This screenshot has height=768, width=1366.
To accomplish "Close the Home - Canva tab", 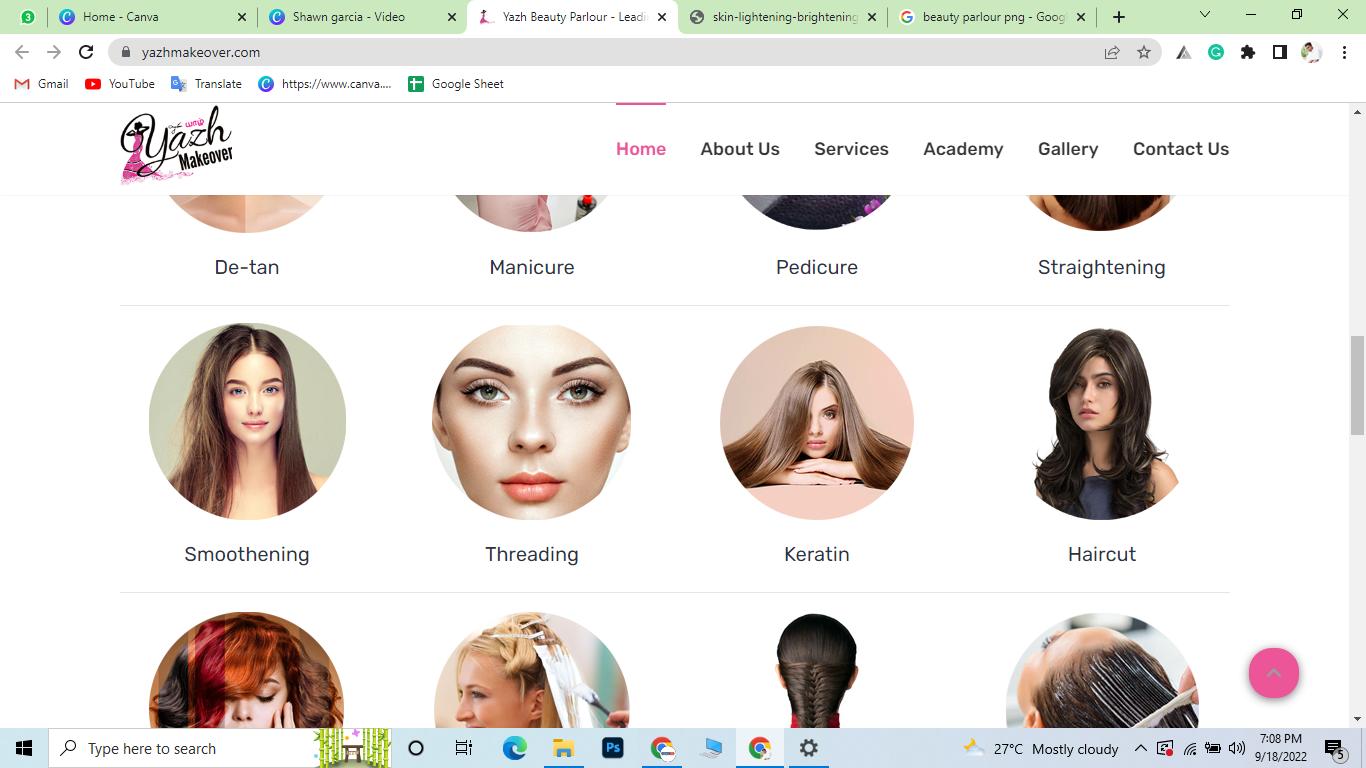I will click(242, 17).
